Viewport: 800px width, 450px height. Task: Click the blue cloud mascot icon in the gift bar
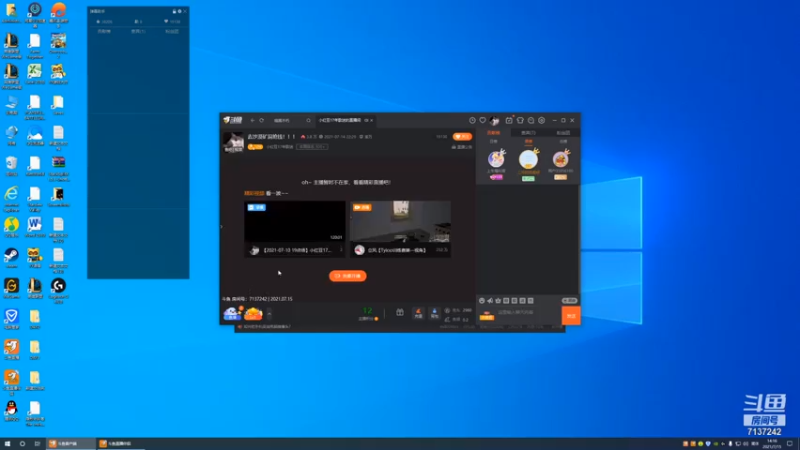(x=232, y=313)
